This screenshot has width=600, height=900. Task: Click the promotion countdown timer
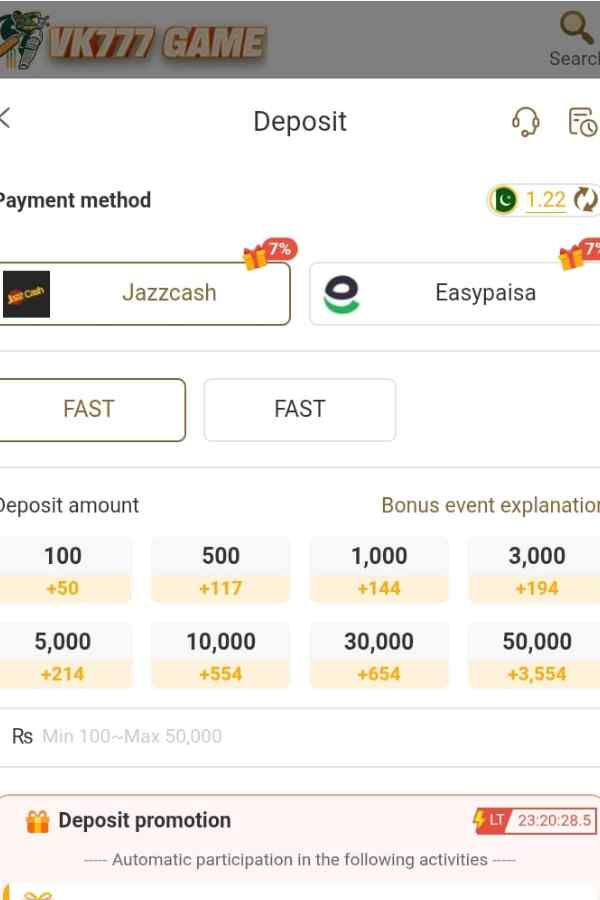(555, 821)
